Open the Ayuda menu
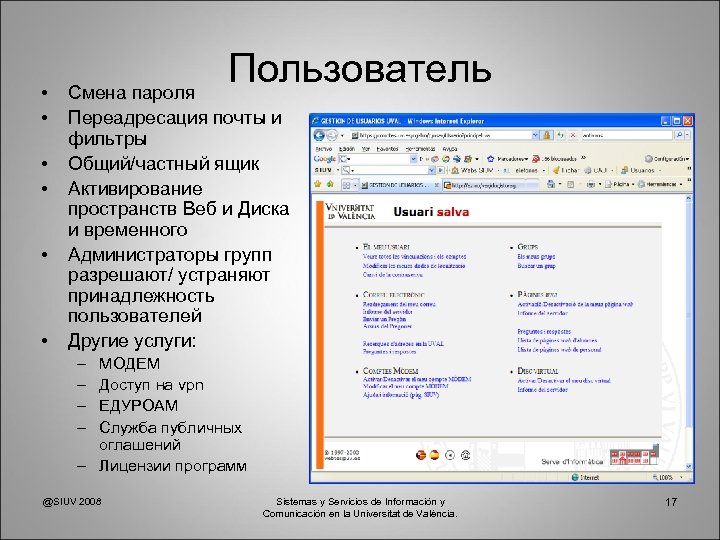The width and height of the screenshot is (720, 540). pyautogui.click(x=450, y=149)
